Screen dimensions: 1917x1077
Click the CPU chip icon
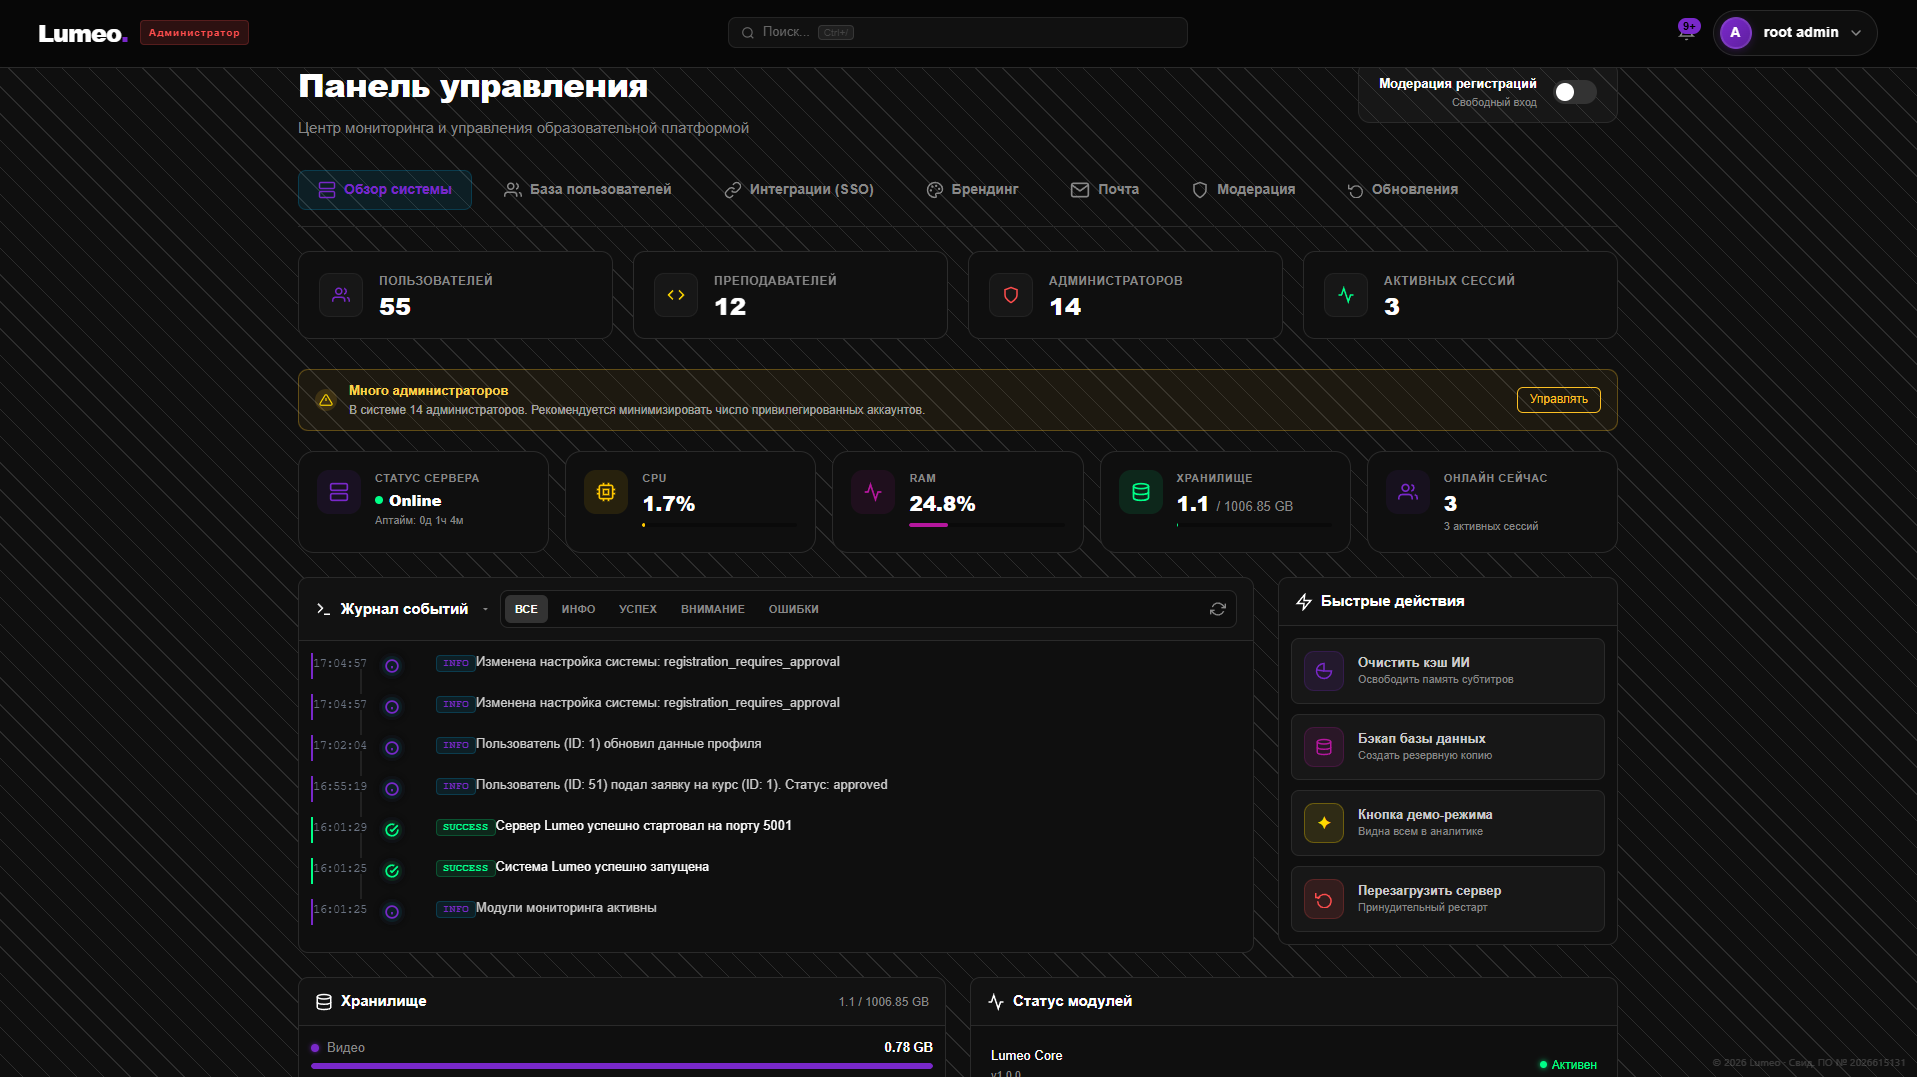[606, 492]
